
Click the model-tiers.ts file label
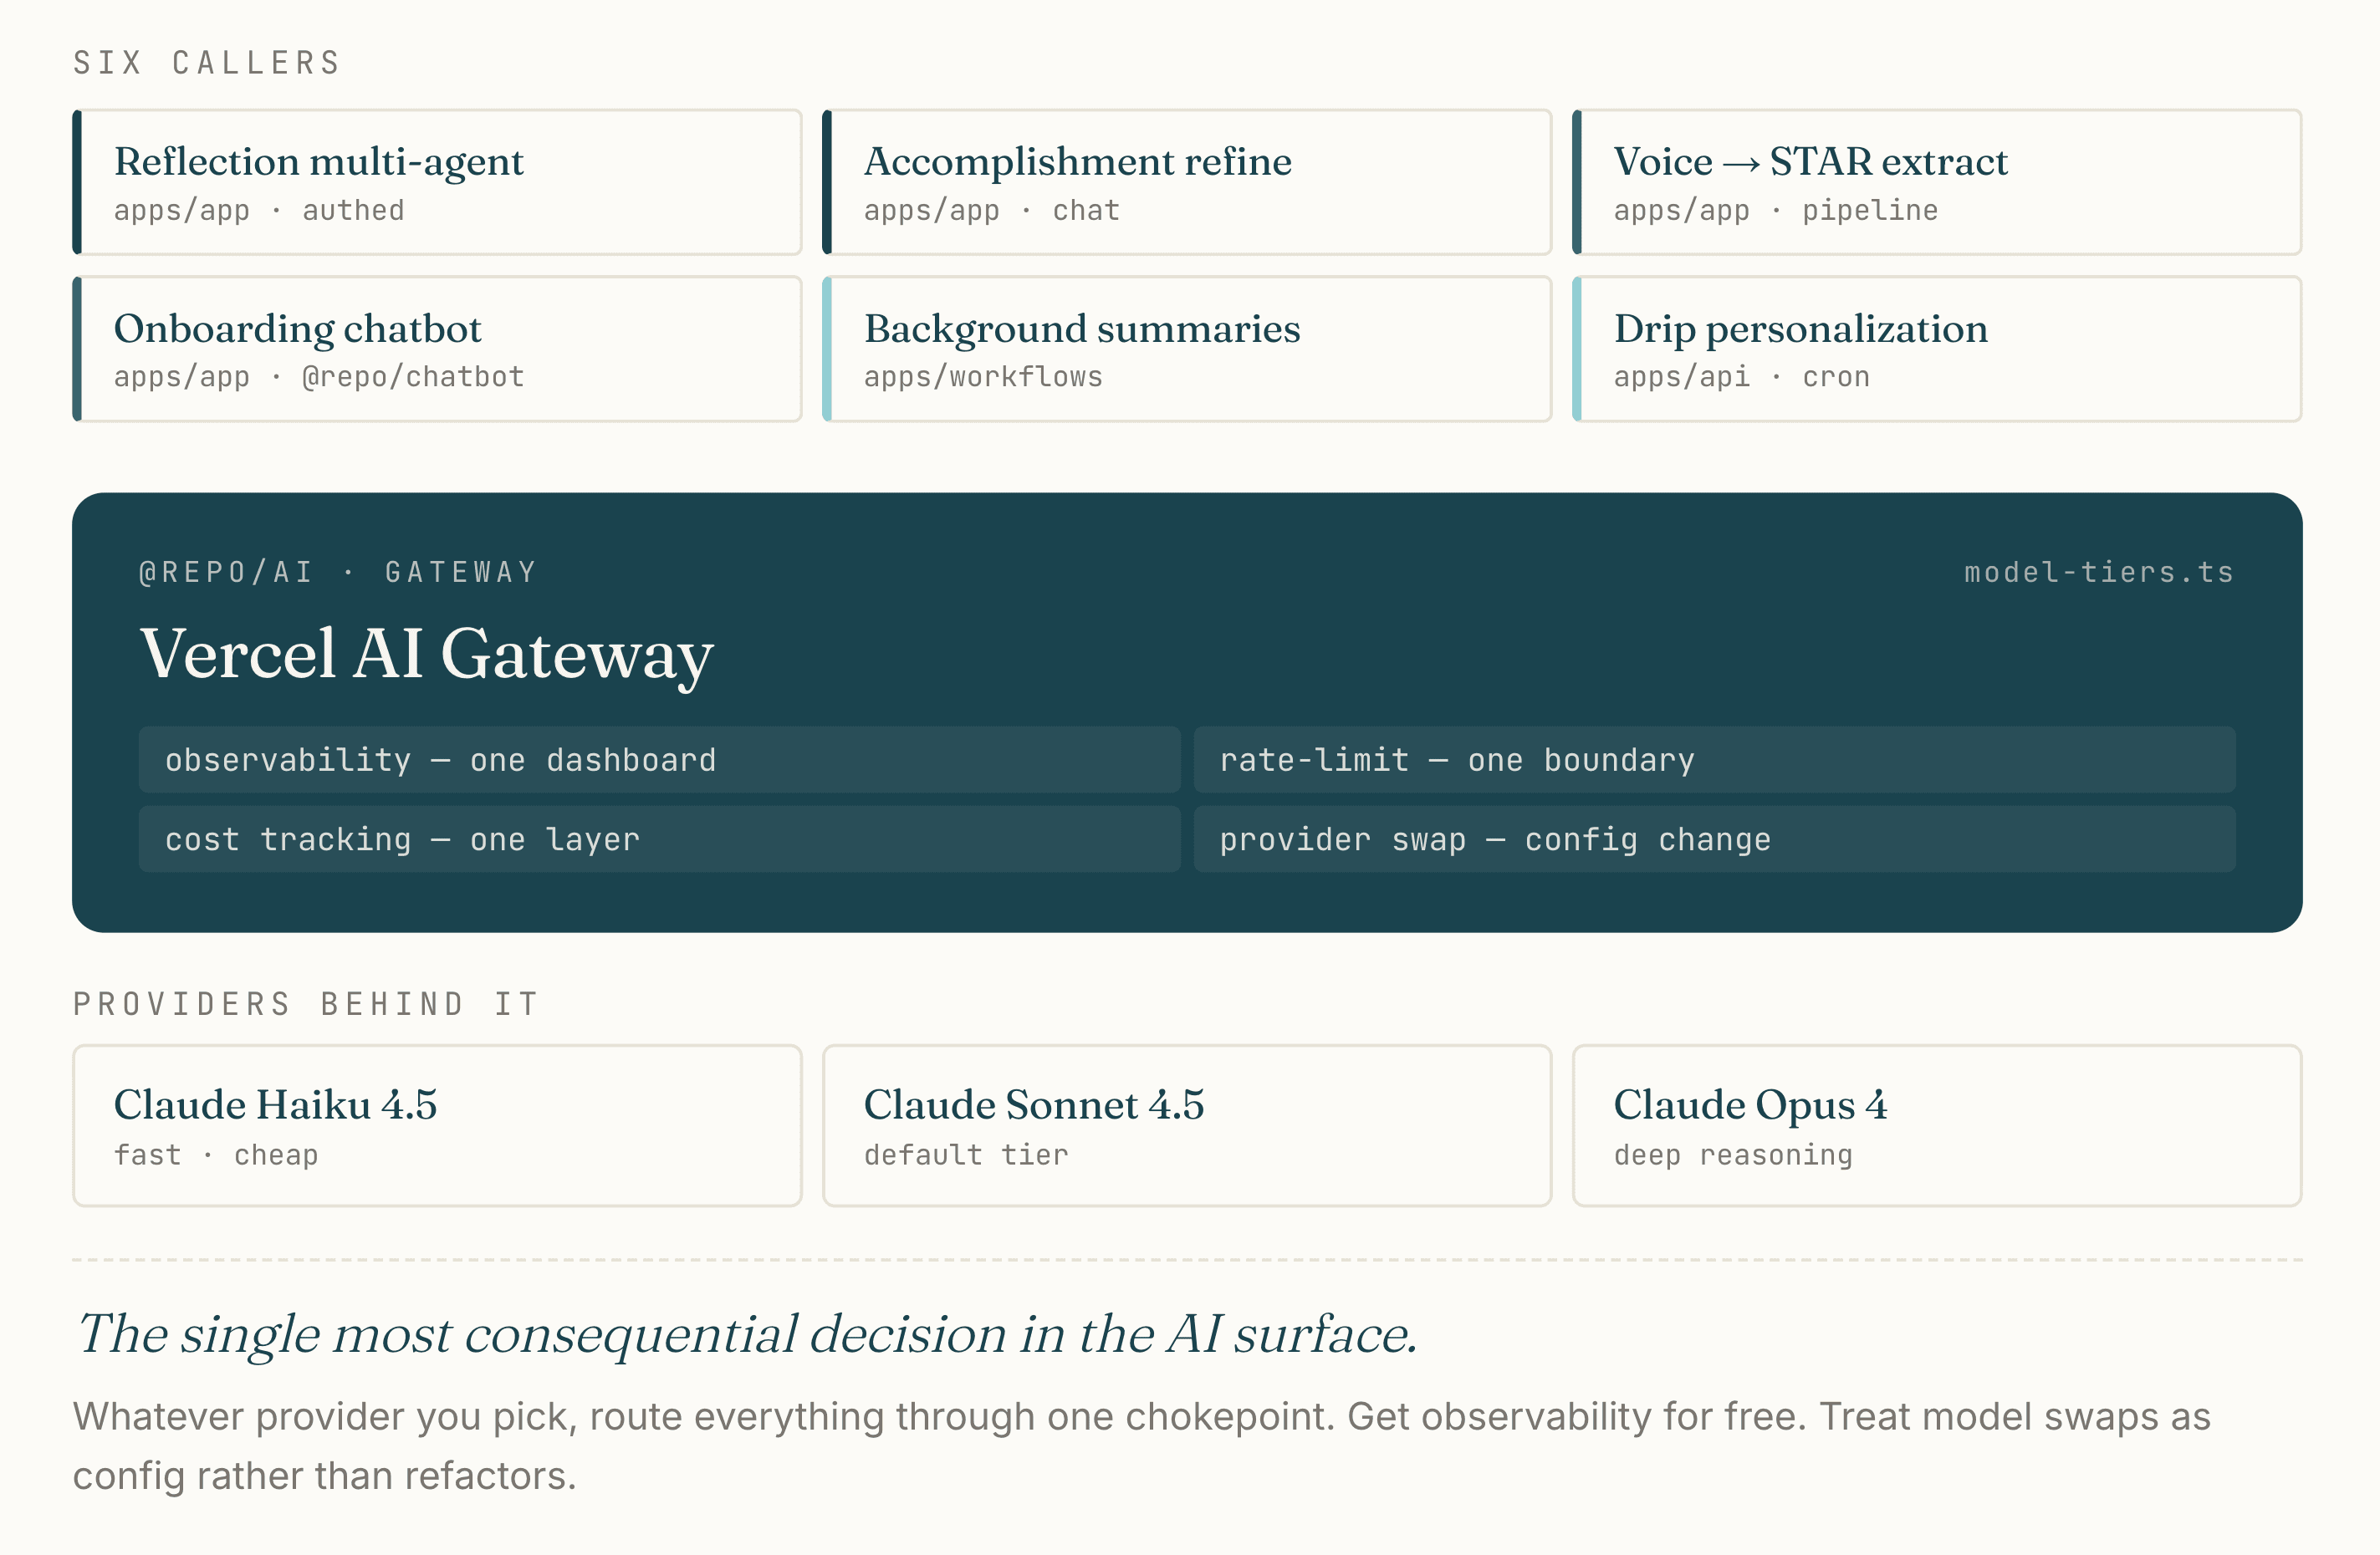tap(2099, 572)
